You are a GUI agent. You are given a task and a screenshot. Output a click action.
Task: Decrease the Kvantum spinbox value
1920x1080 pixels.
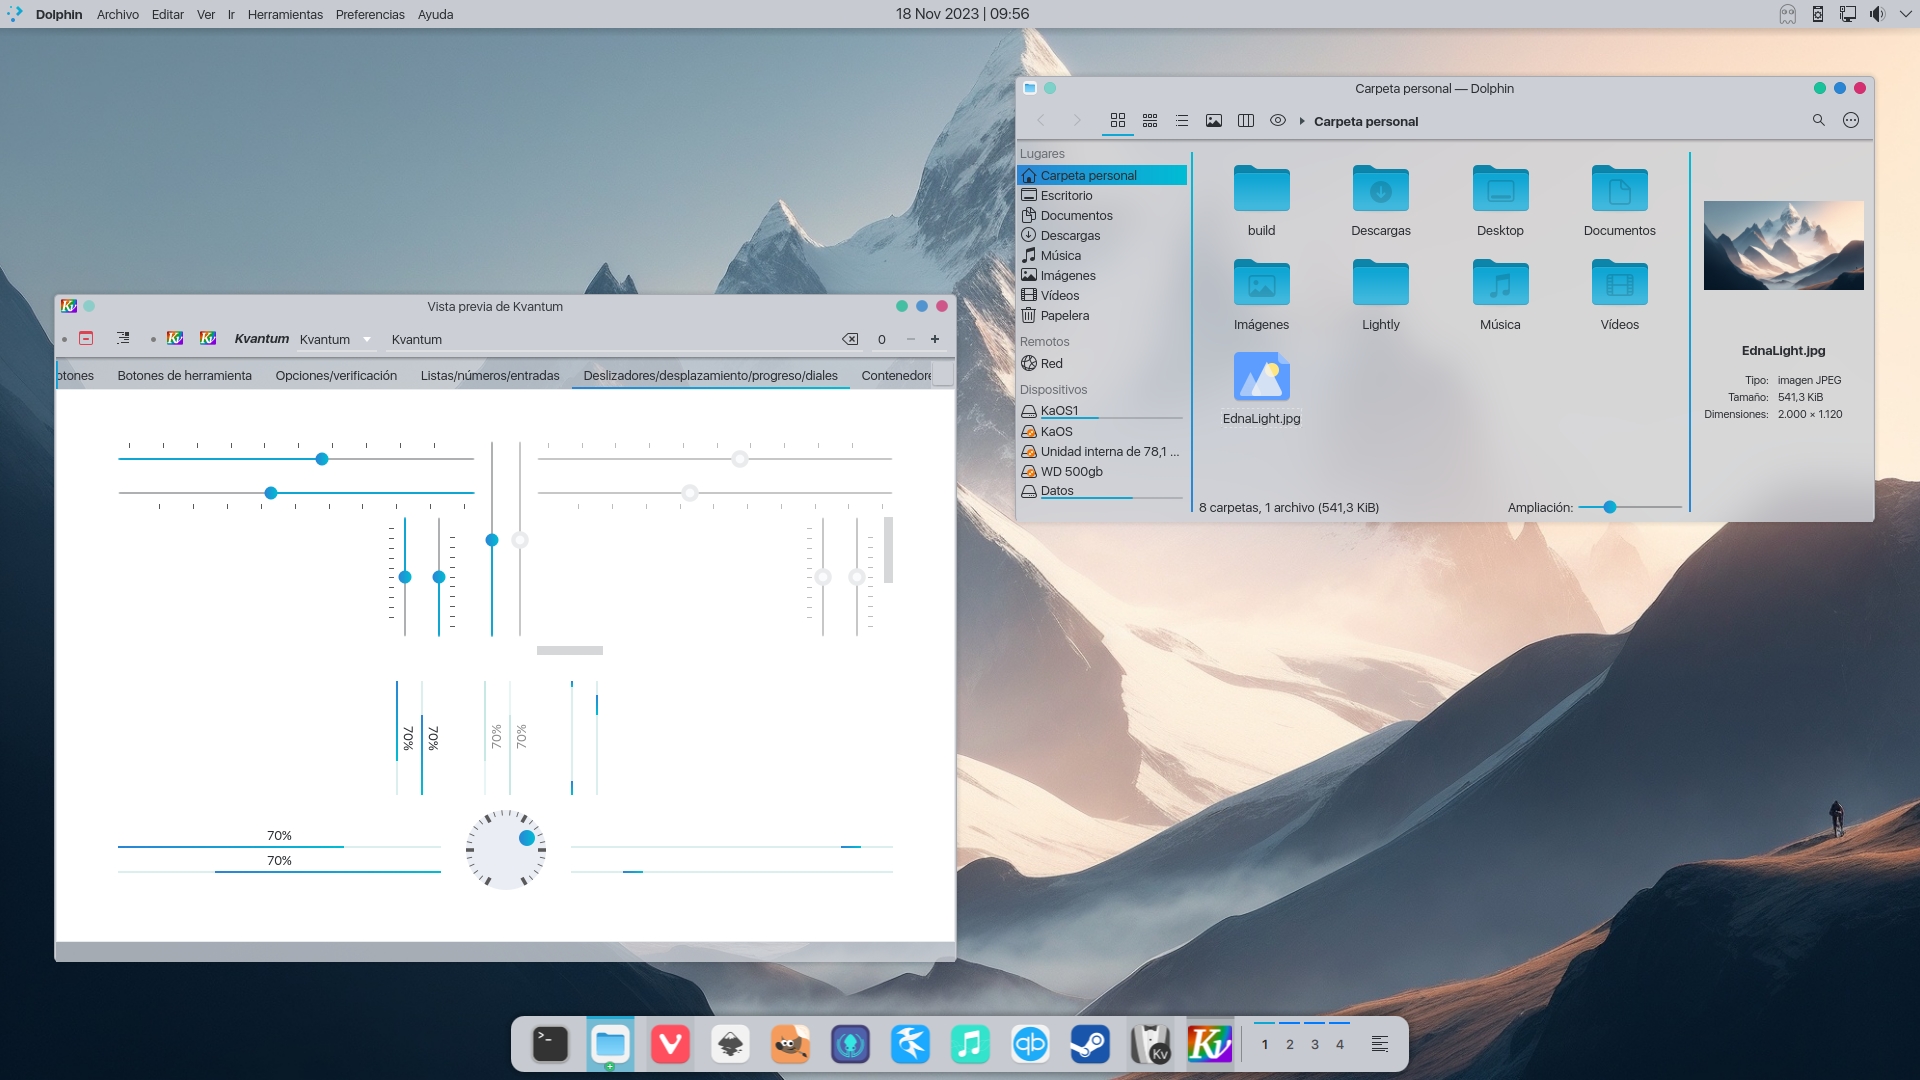pyautogui.click(x=910, y=339)
